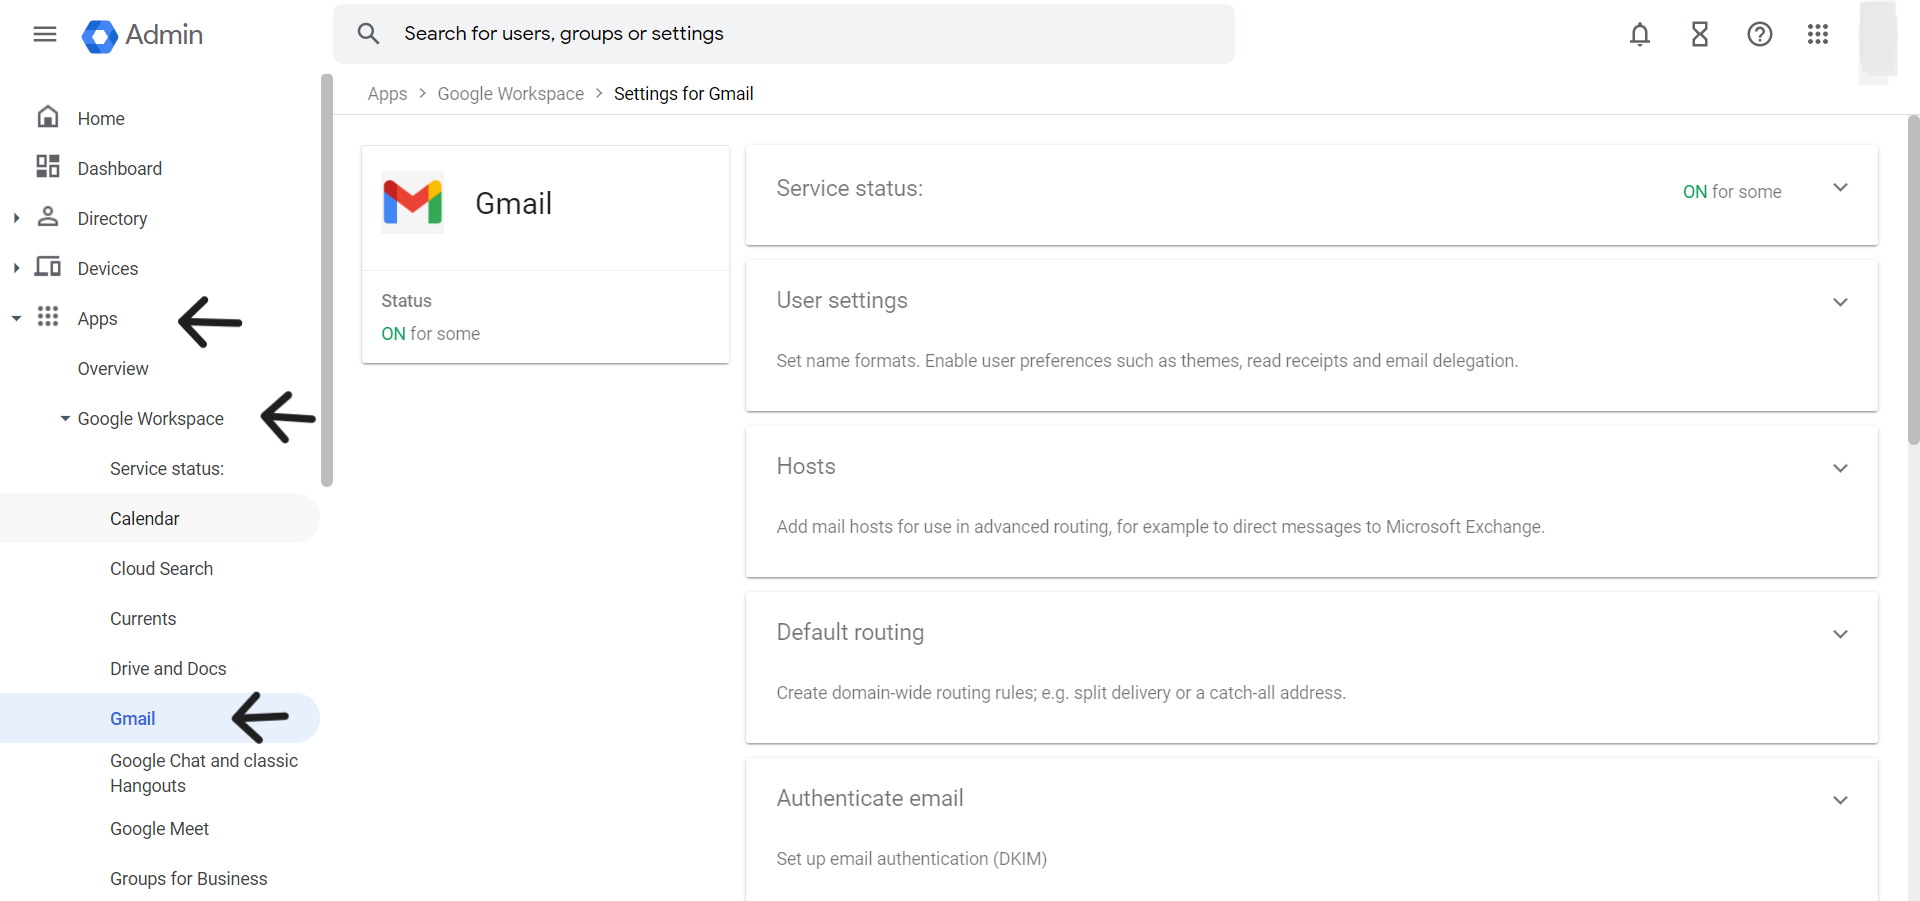Select Google Workspace in sidebar
Image resolution: width=1920 pixels, height=901 pixels.
[151, 418]
